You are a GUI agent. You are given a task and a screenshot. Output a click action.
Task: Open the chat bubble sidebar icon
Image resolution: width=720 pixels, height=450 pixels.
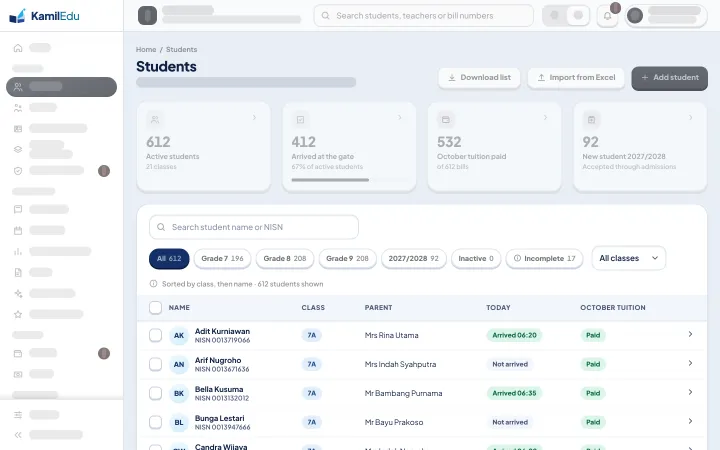(x=18, y=209)
